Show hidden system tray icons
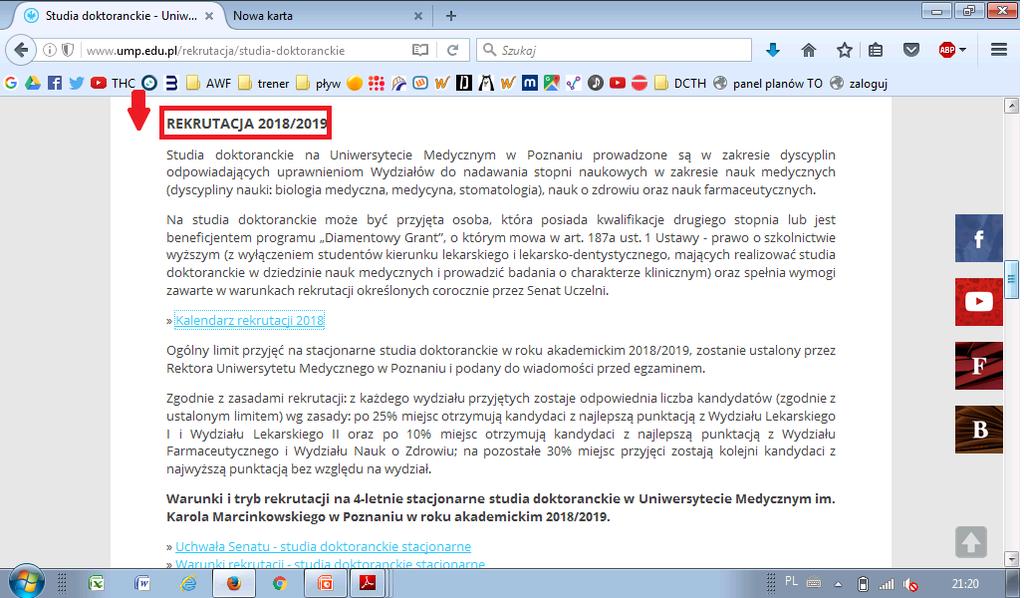This screenshot has width=1024, height=598. (x=838, y=584)
